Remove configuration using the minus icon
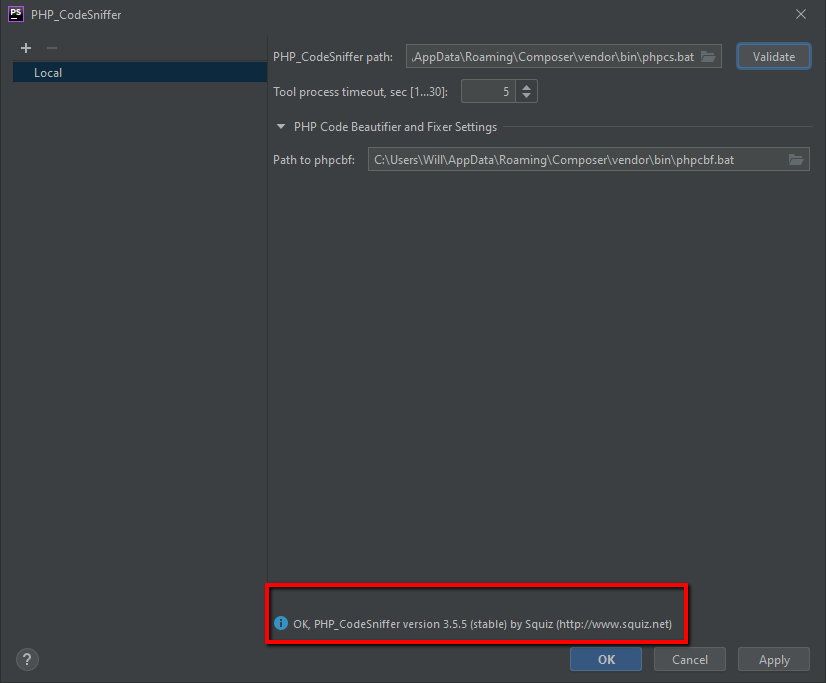This screenshot has width=826, height=683. pyautogui.click(x=52, y=48)
